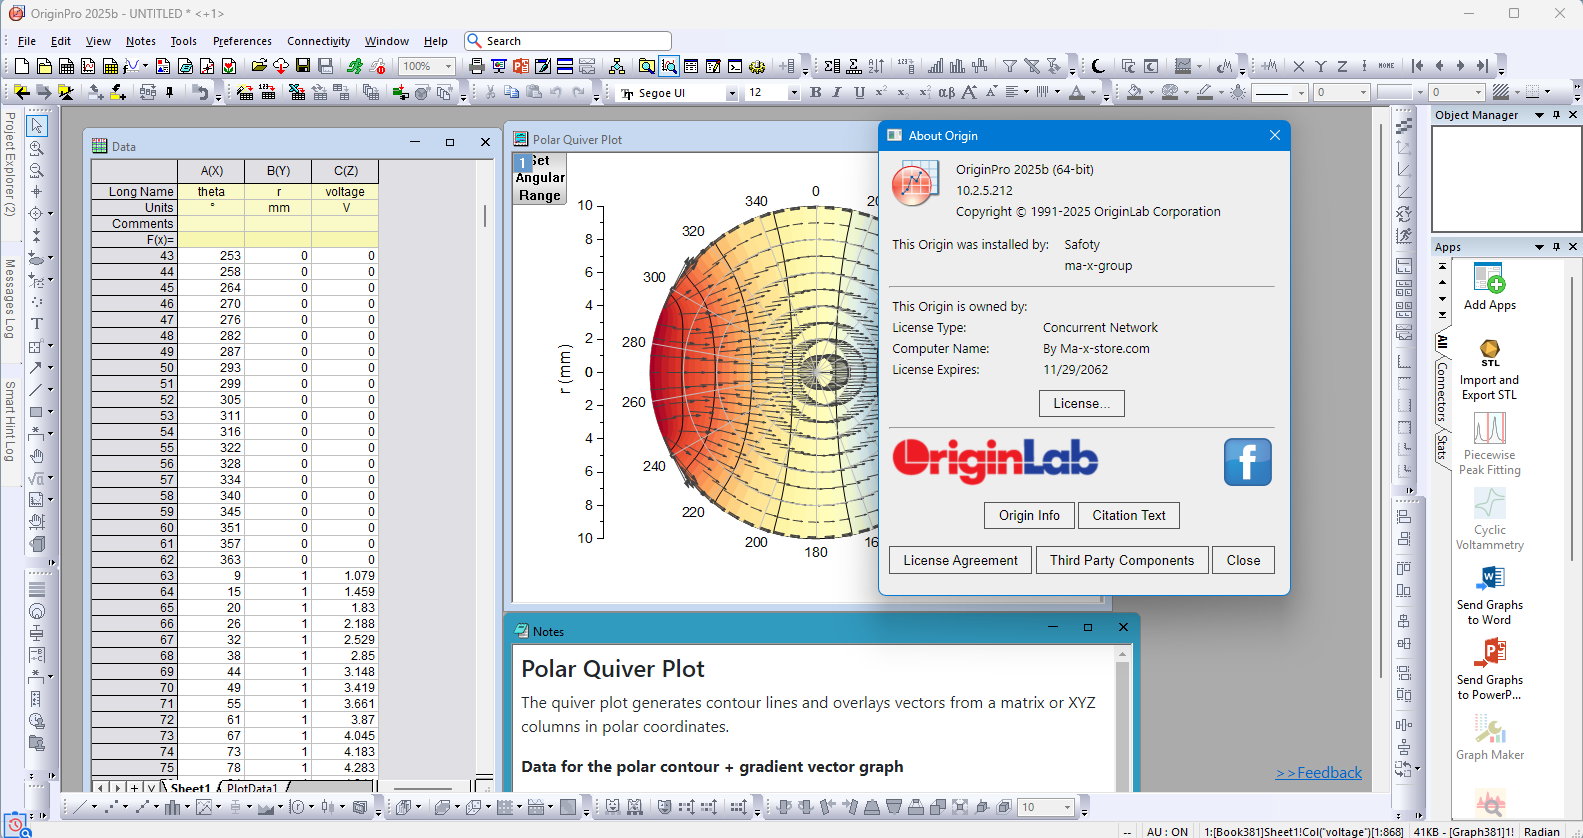Pick the Rectangle drawing tool

[36, 412]
